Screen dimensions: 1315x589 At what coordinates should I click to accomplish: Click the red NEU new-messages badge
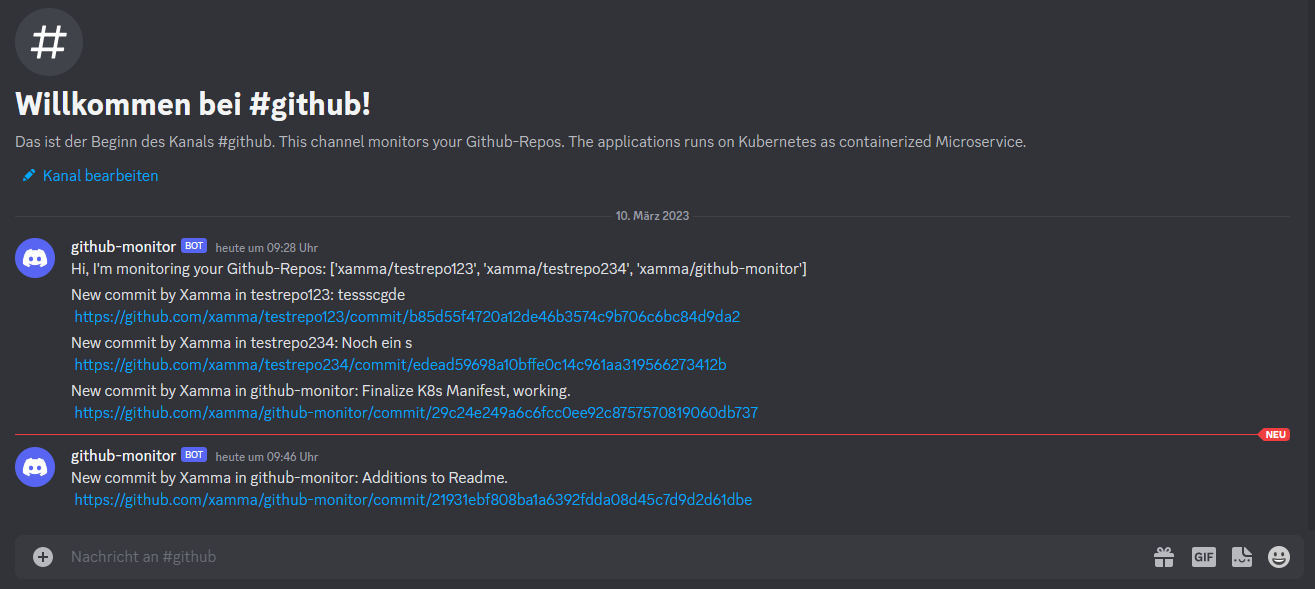pos(1274,435)
